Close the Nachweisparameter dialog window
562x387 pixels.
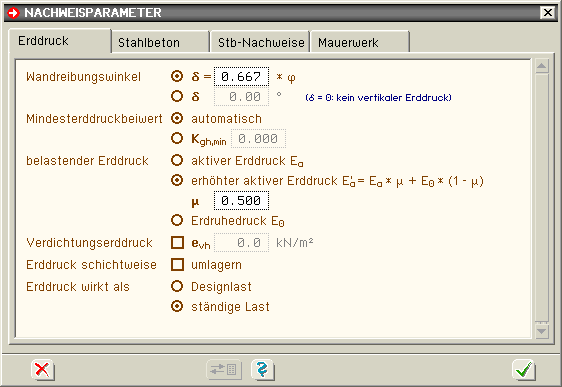point(548,13)
